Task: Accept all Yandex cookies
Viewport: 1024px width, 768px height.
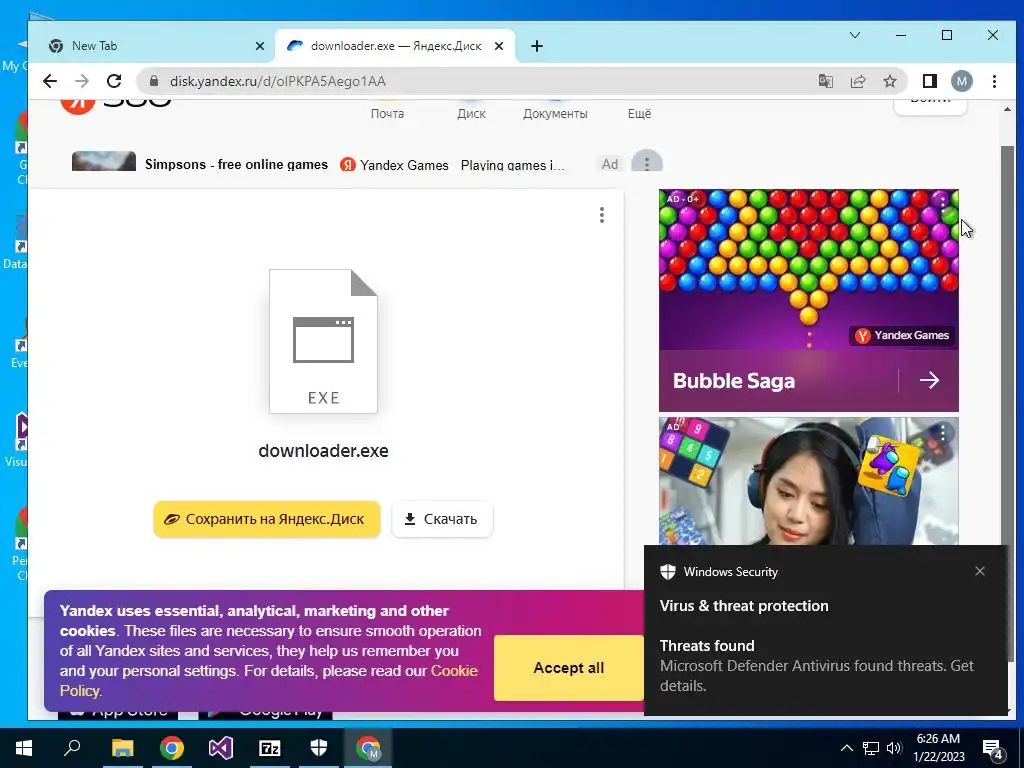Action: click(569, 667)
